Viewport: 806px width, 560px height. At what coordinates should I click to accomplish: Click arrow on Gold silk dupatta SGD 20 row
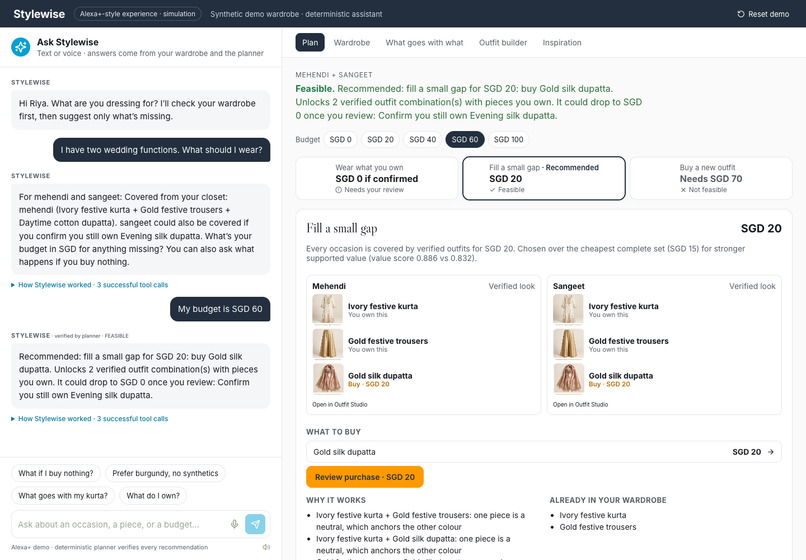(771, 452)
